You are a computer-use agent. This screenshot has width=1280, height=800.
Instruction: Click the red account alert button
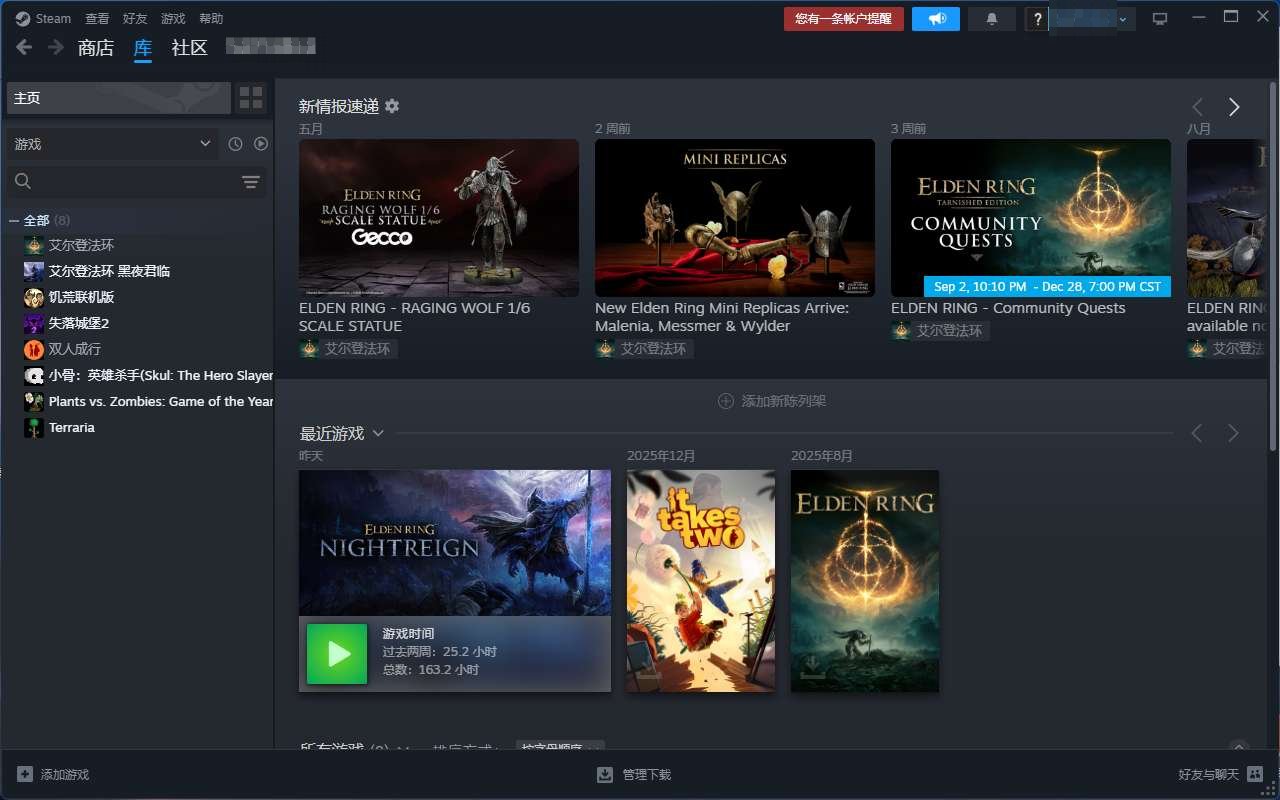[844, 19]
